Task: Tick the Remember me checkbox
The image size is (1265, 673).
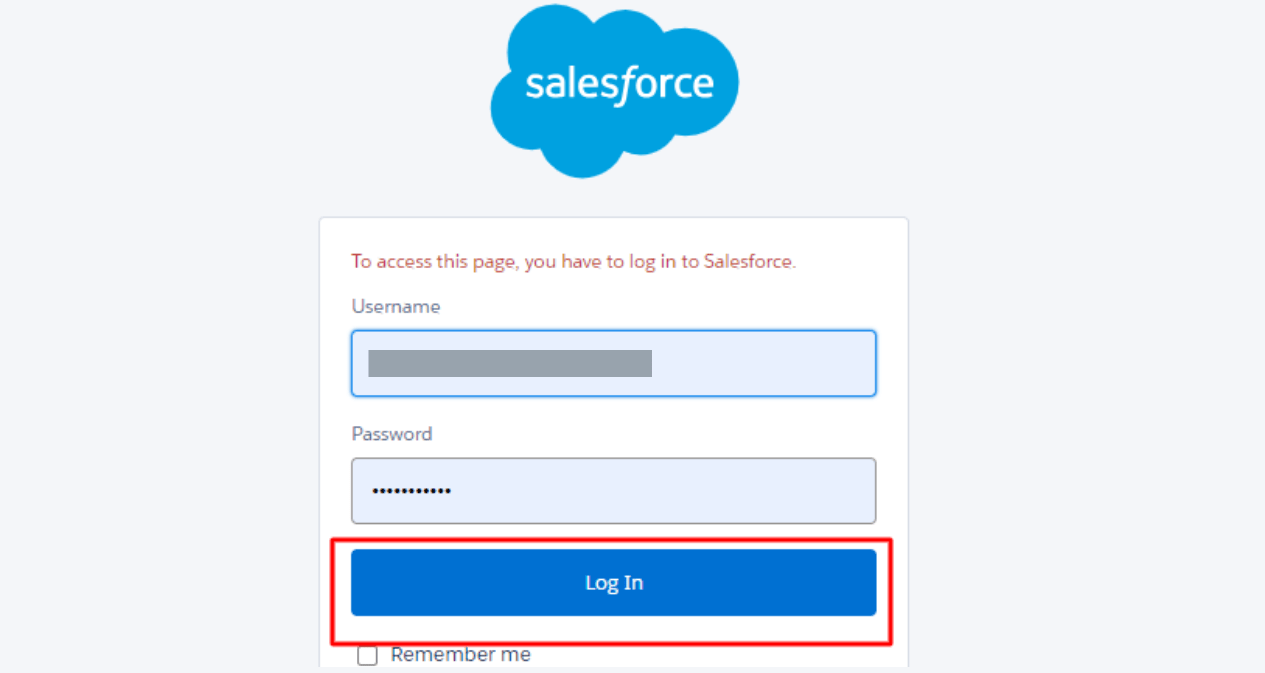Action: tap(368, 656)
